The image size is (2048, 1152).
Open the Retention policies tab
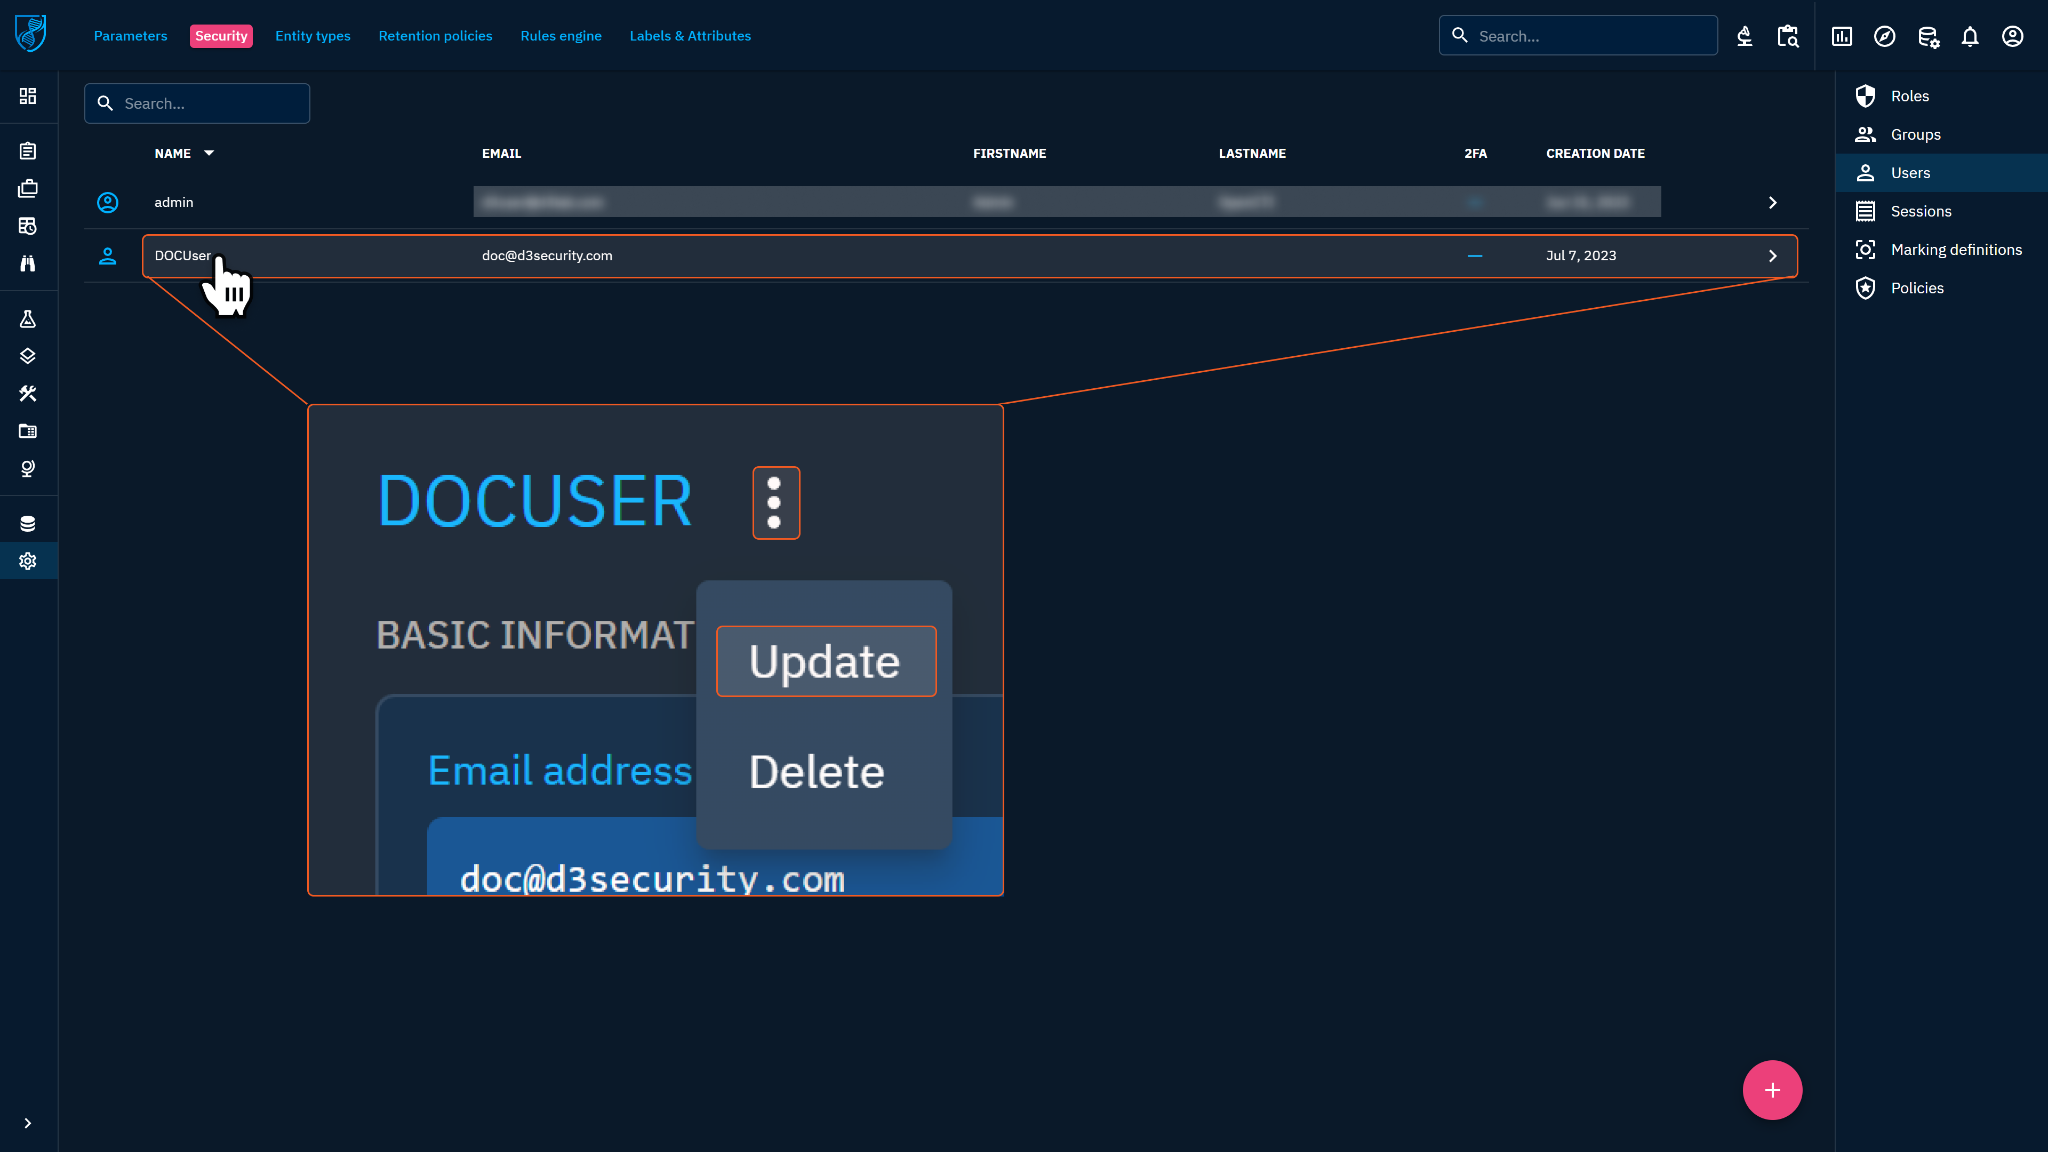pos(435,36)
